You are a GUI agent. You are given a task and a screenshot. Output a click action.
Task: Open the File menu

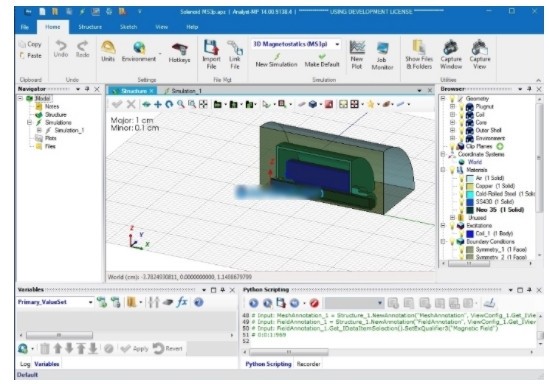pyautogui.click(x=25, y=27)
